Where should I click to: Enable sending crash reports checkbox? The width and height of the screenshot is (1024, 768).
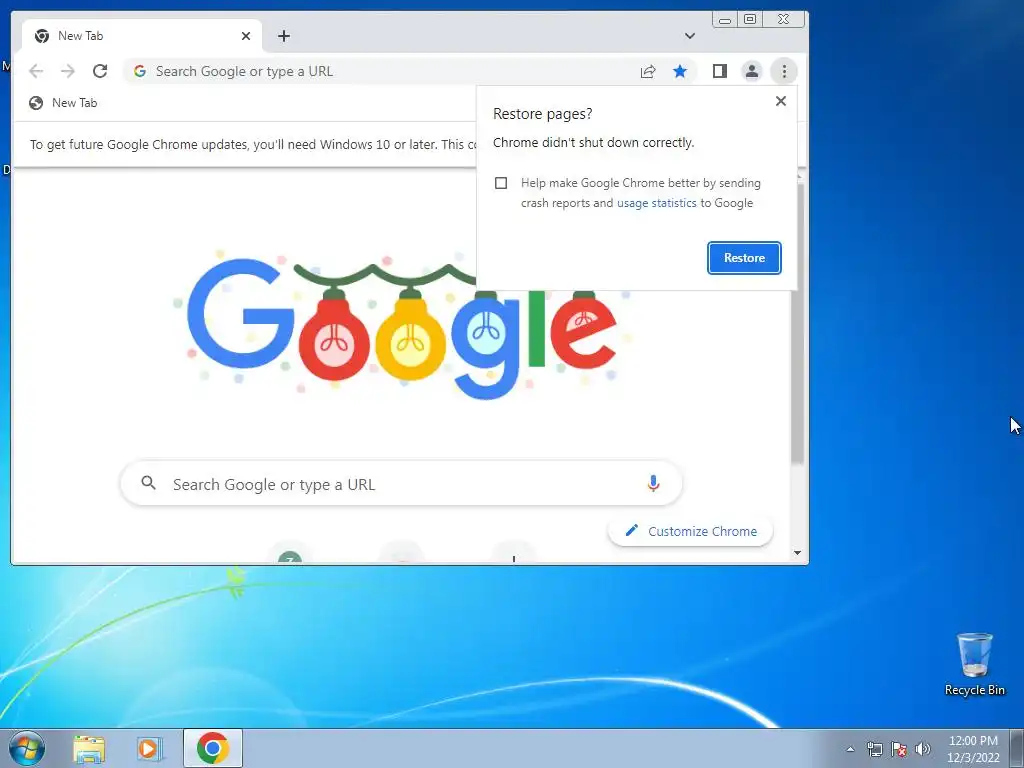point(501,183)
